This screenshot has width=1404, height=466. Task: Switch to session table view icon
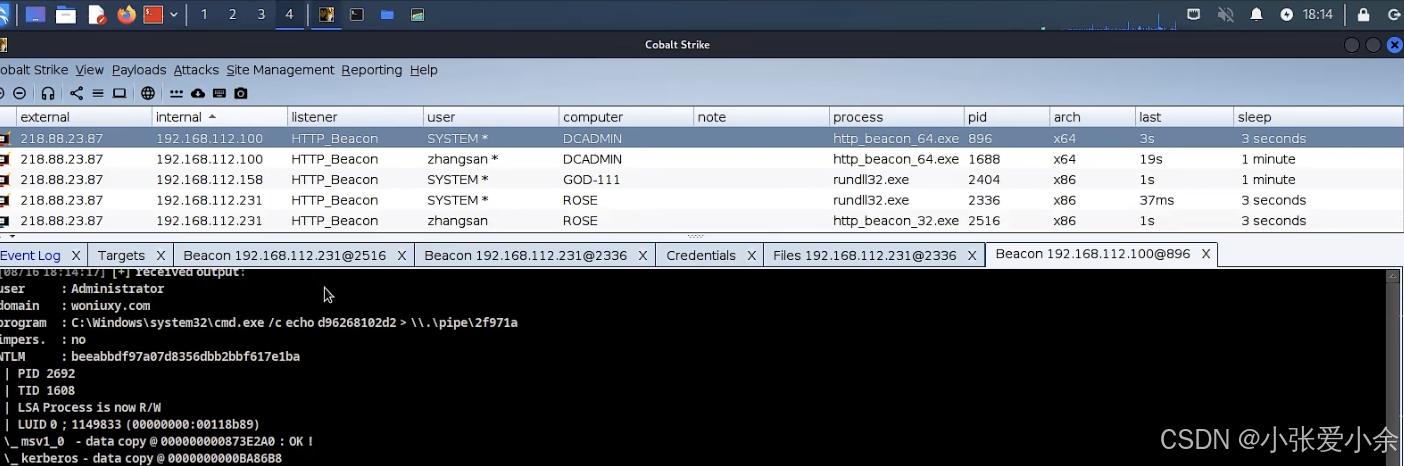pos(98,93)
